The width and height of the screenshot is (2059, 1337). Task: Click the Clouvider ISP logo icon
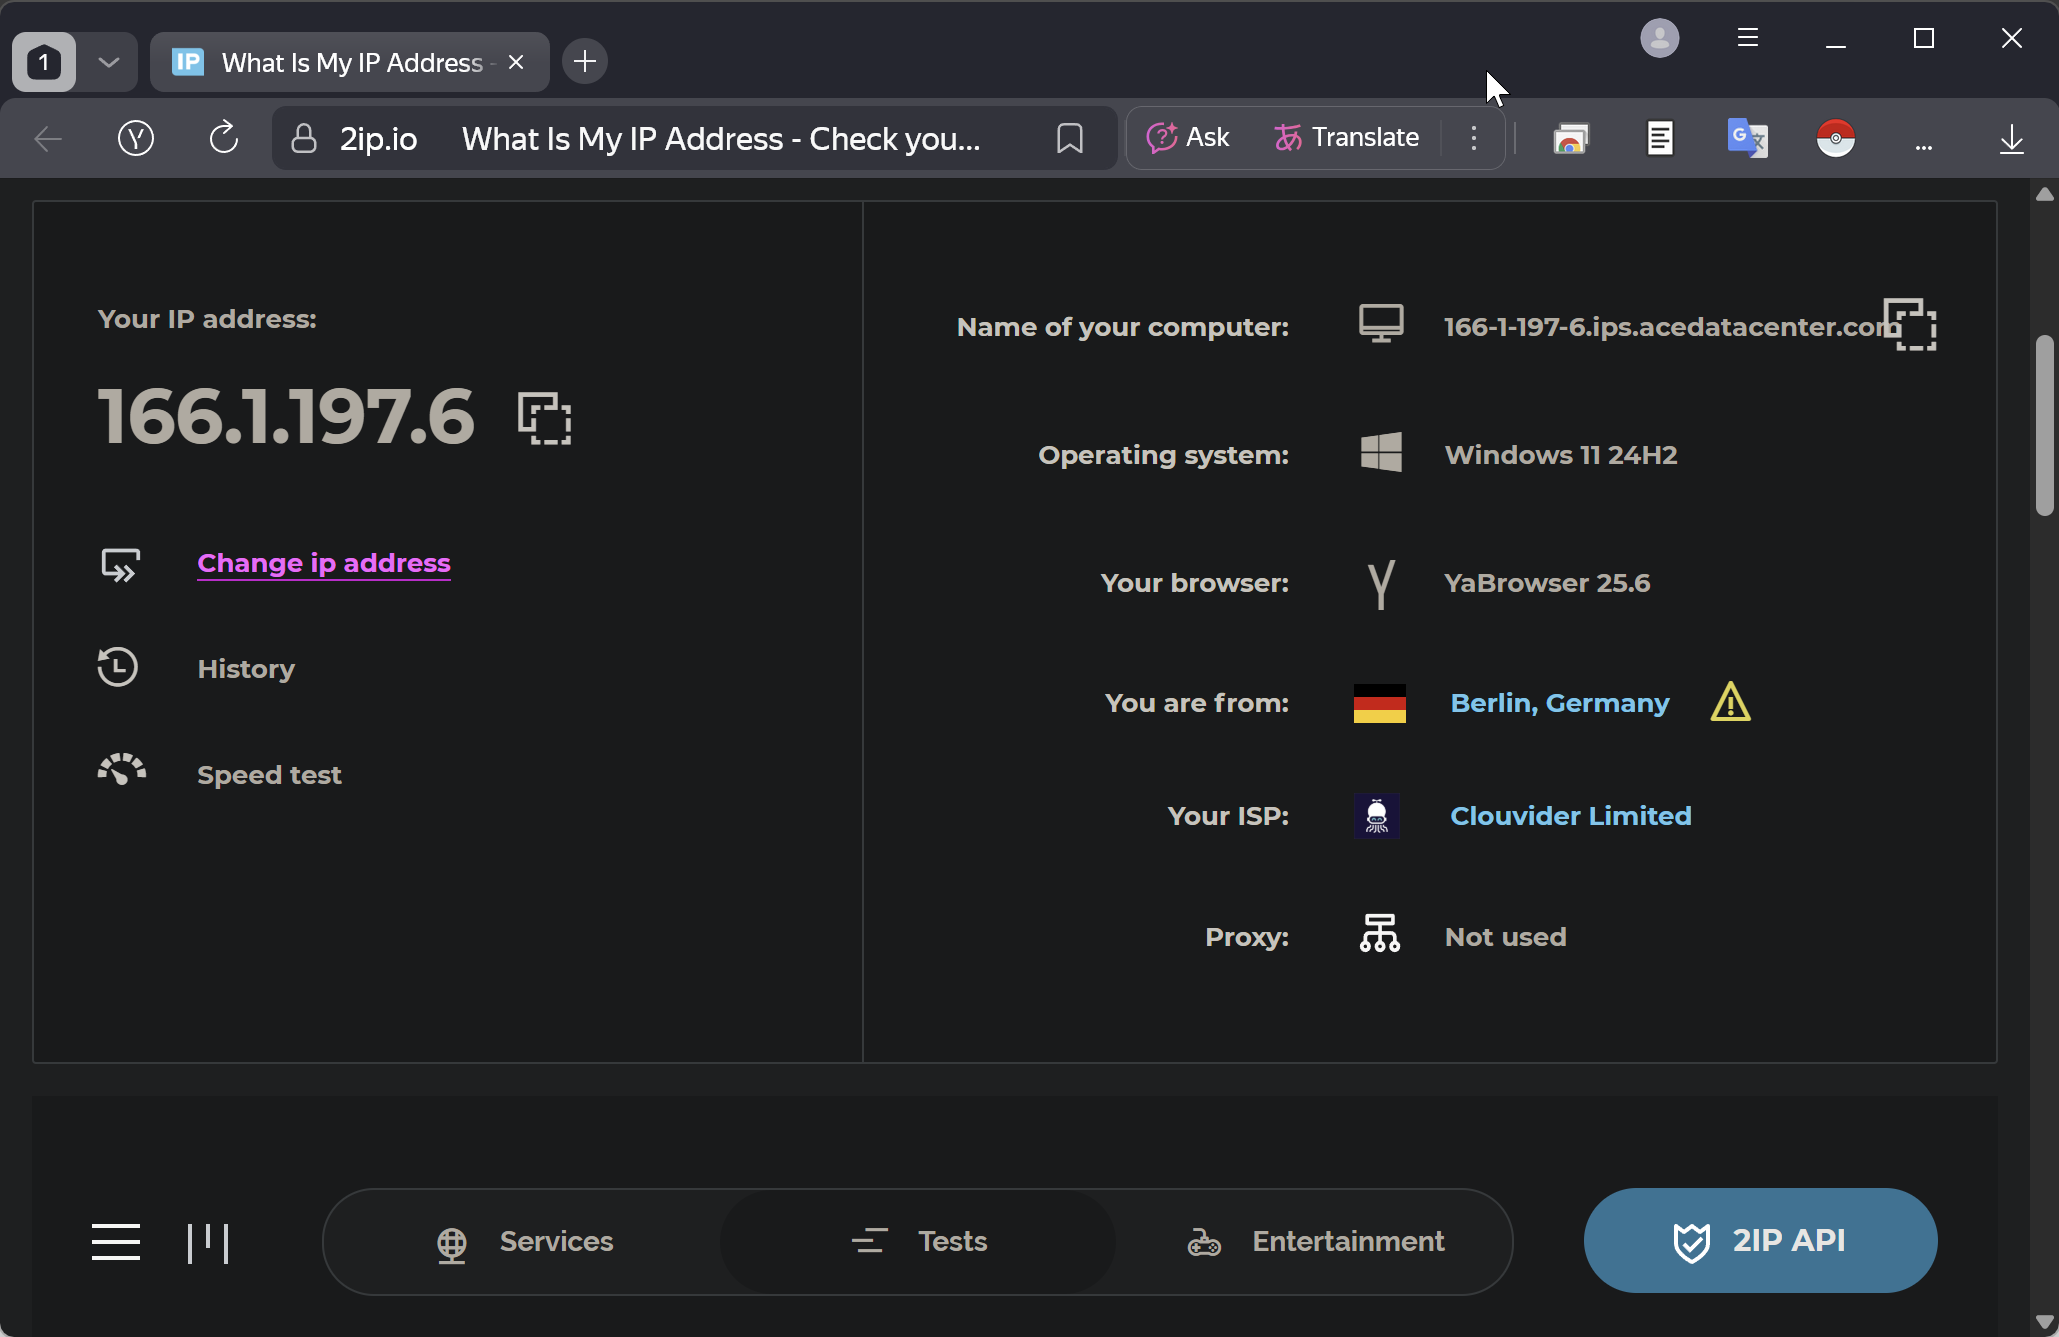pyautogui.click(x=1377, y=816)
